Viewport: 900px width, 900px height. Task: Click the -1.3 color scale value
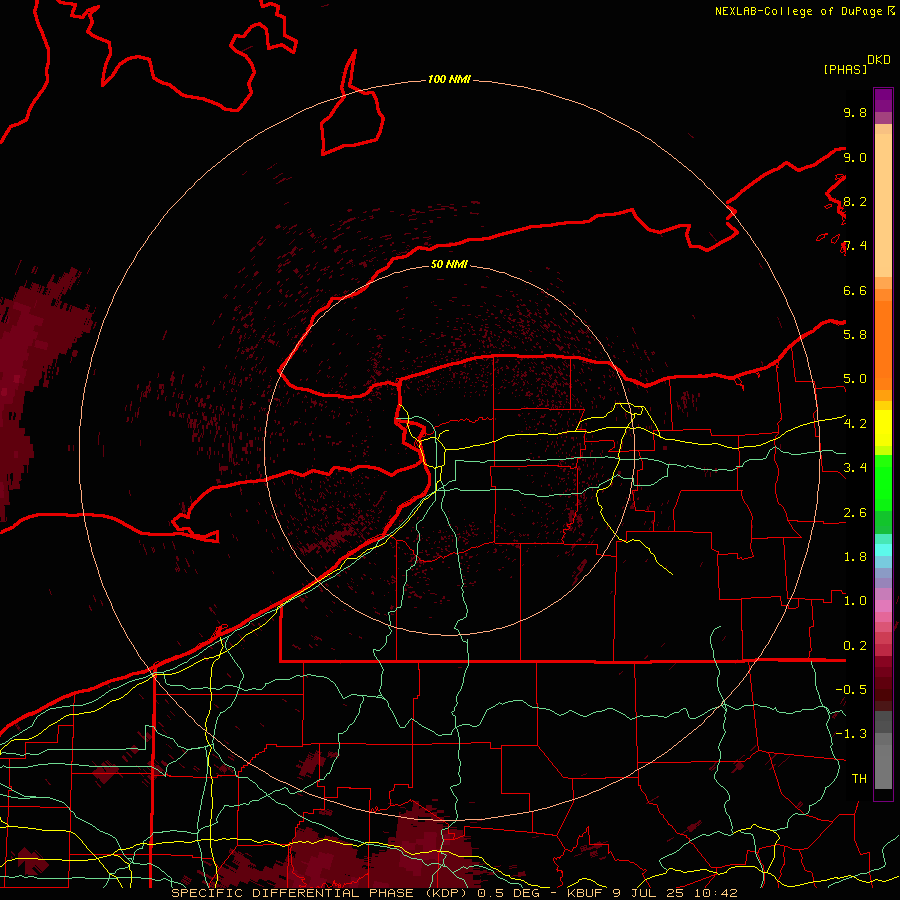pos(851,734)
